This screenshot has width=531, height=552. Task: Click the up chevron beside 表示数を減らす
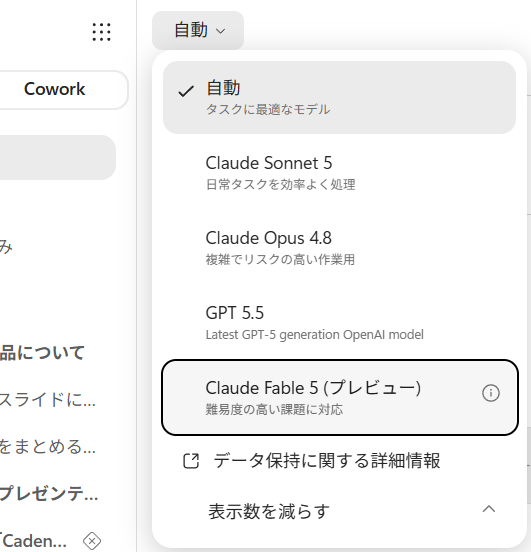pos(489,509)
